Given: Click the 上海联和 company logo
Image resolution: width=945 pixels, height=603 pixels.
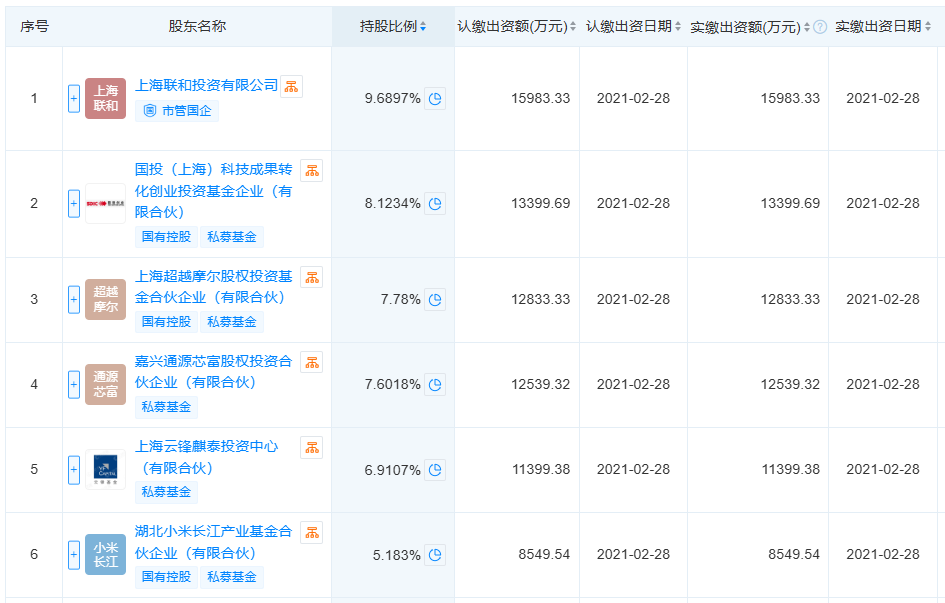Looking at the screenshot, I should 105,98.
